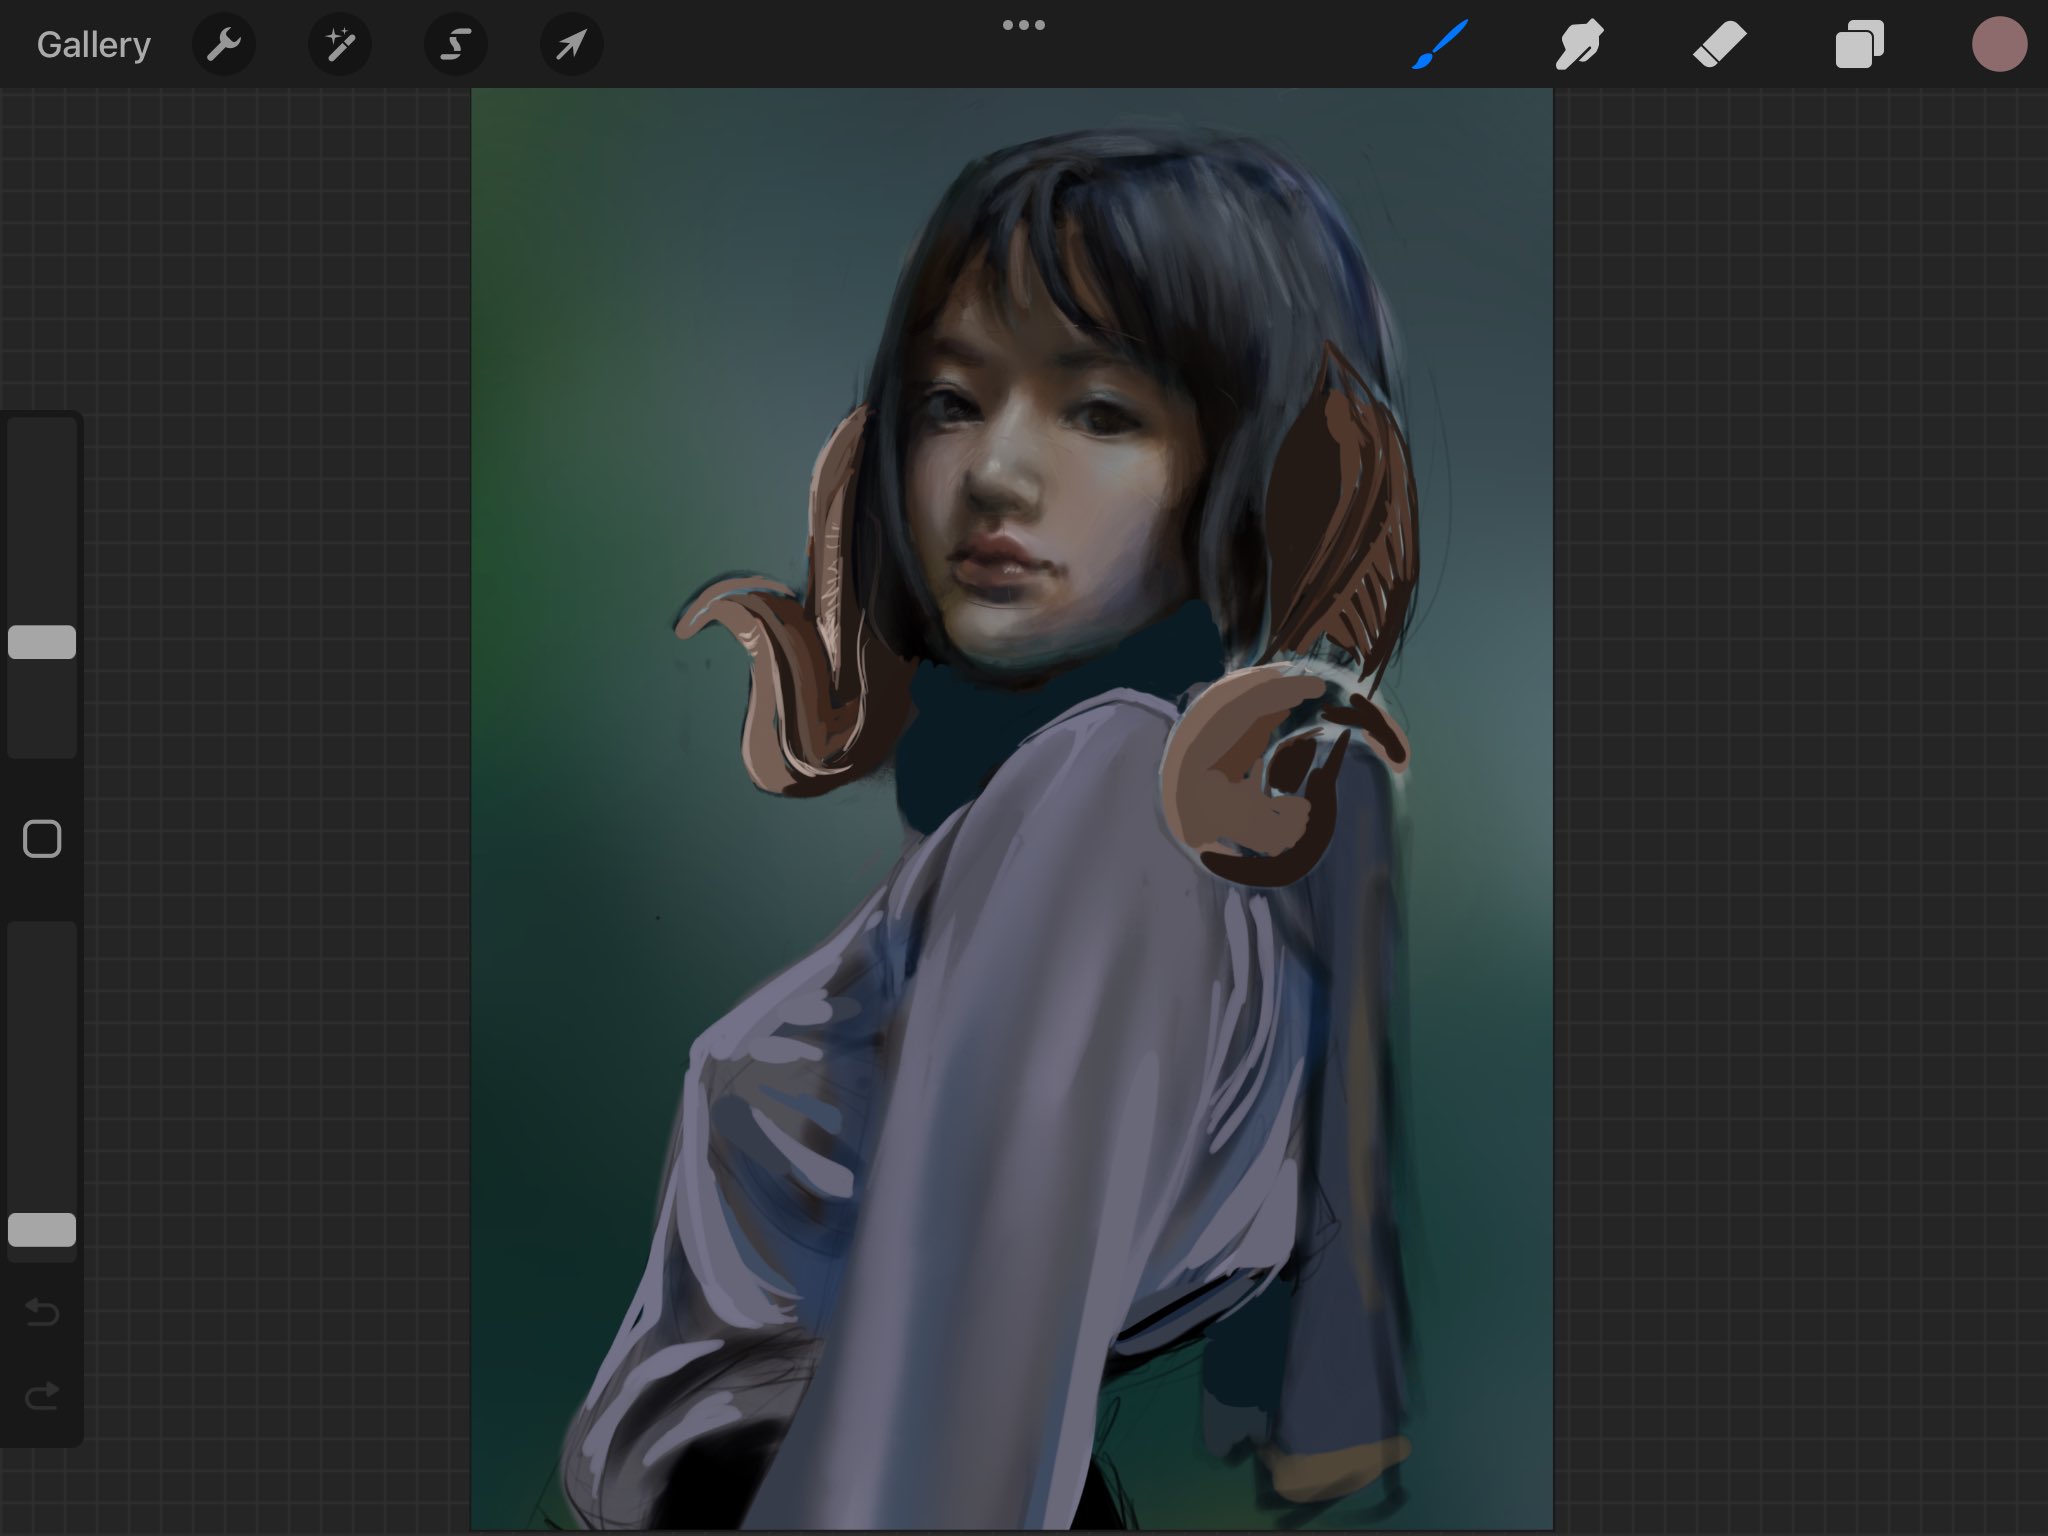Toggle selection mode with the S icon
Image resolution: width=2048 pixels, height=1536 pixels.
click(456, 43)
